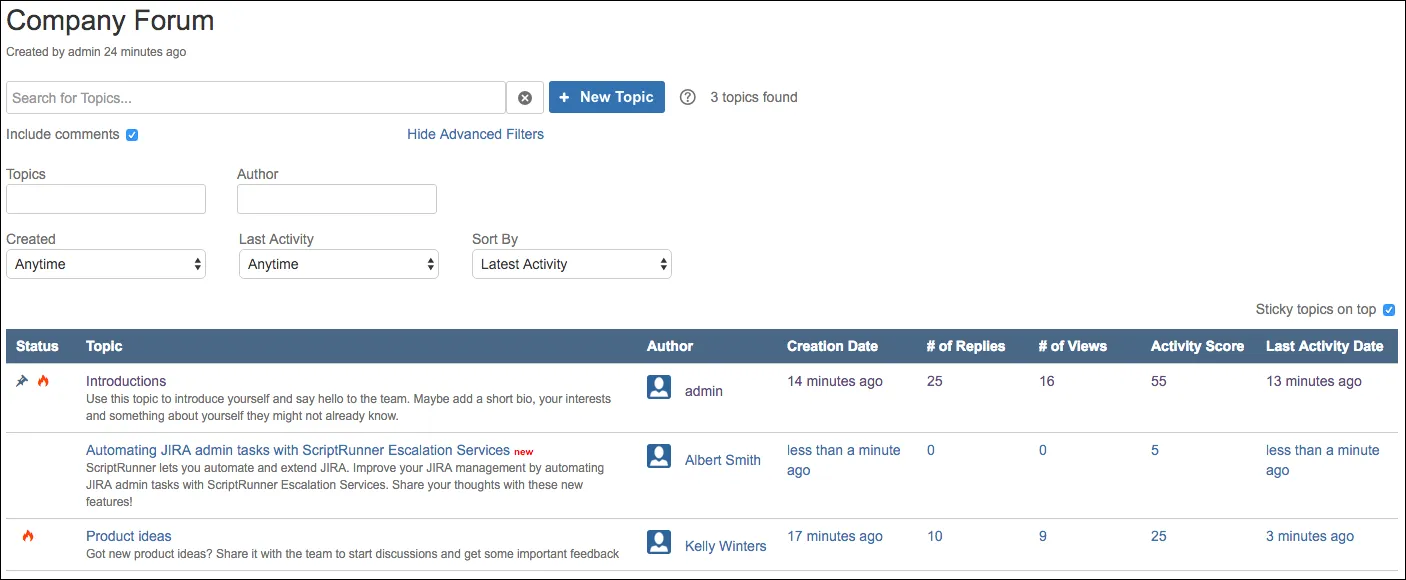Image resolution: width=1406 pixels, height=580 pixels.
Task: Open the admin author name link
Action: coord(704,391)
